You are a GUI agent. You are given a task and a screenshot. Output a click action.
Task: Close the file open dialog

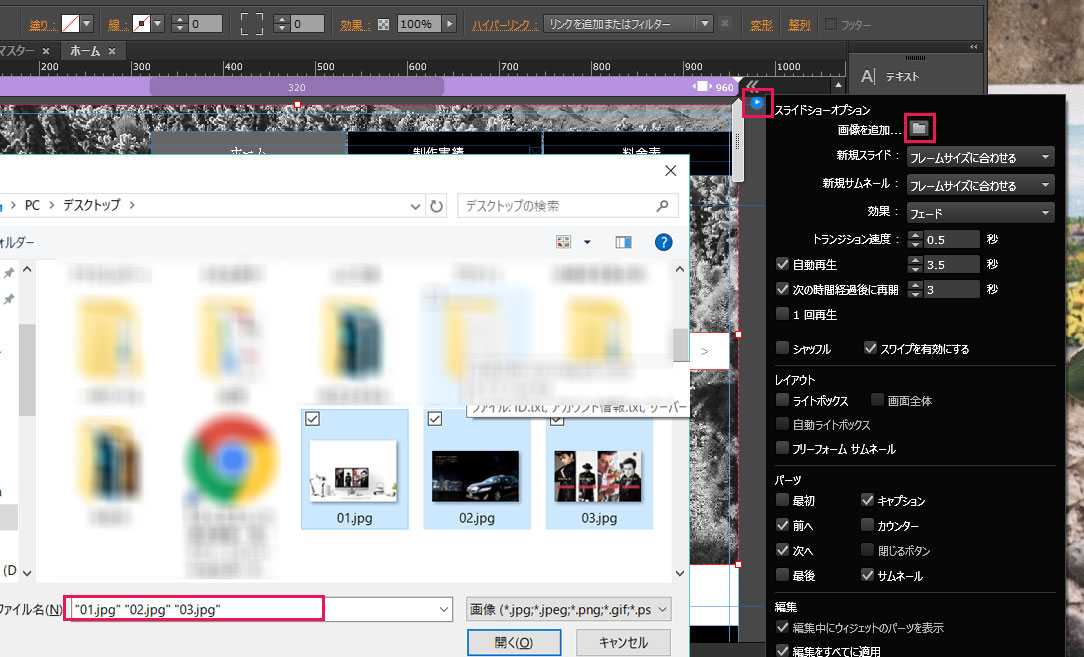[x=670, y=171]
